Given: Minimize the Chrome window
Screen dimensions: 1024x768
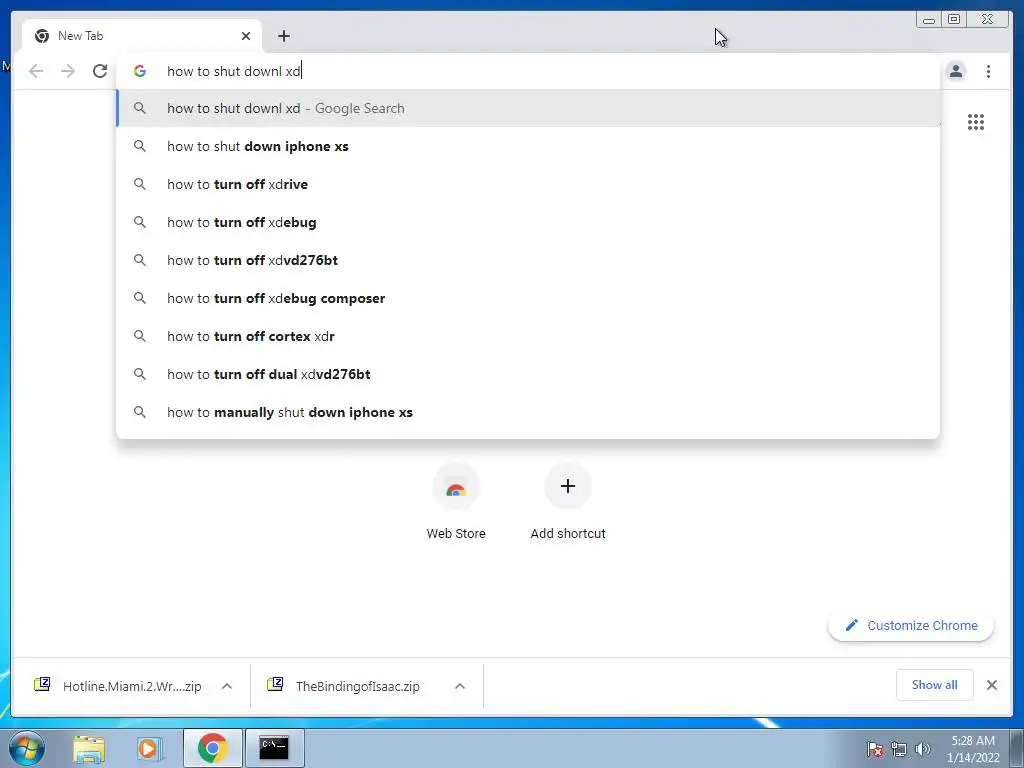Looking at the screenshot, I should click(929, 20).
